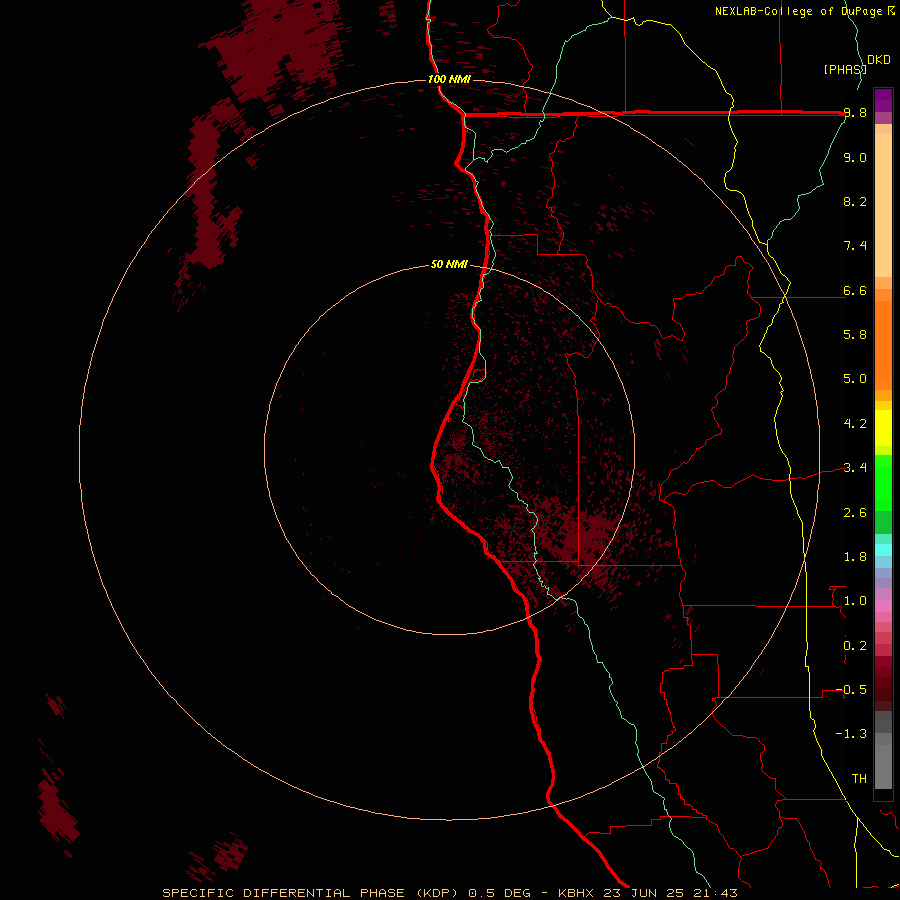
Task: Pick the bright green segment of the color bar
Action: [883, 483]
